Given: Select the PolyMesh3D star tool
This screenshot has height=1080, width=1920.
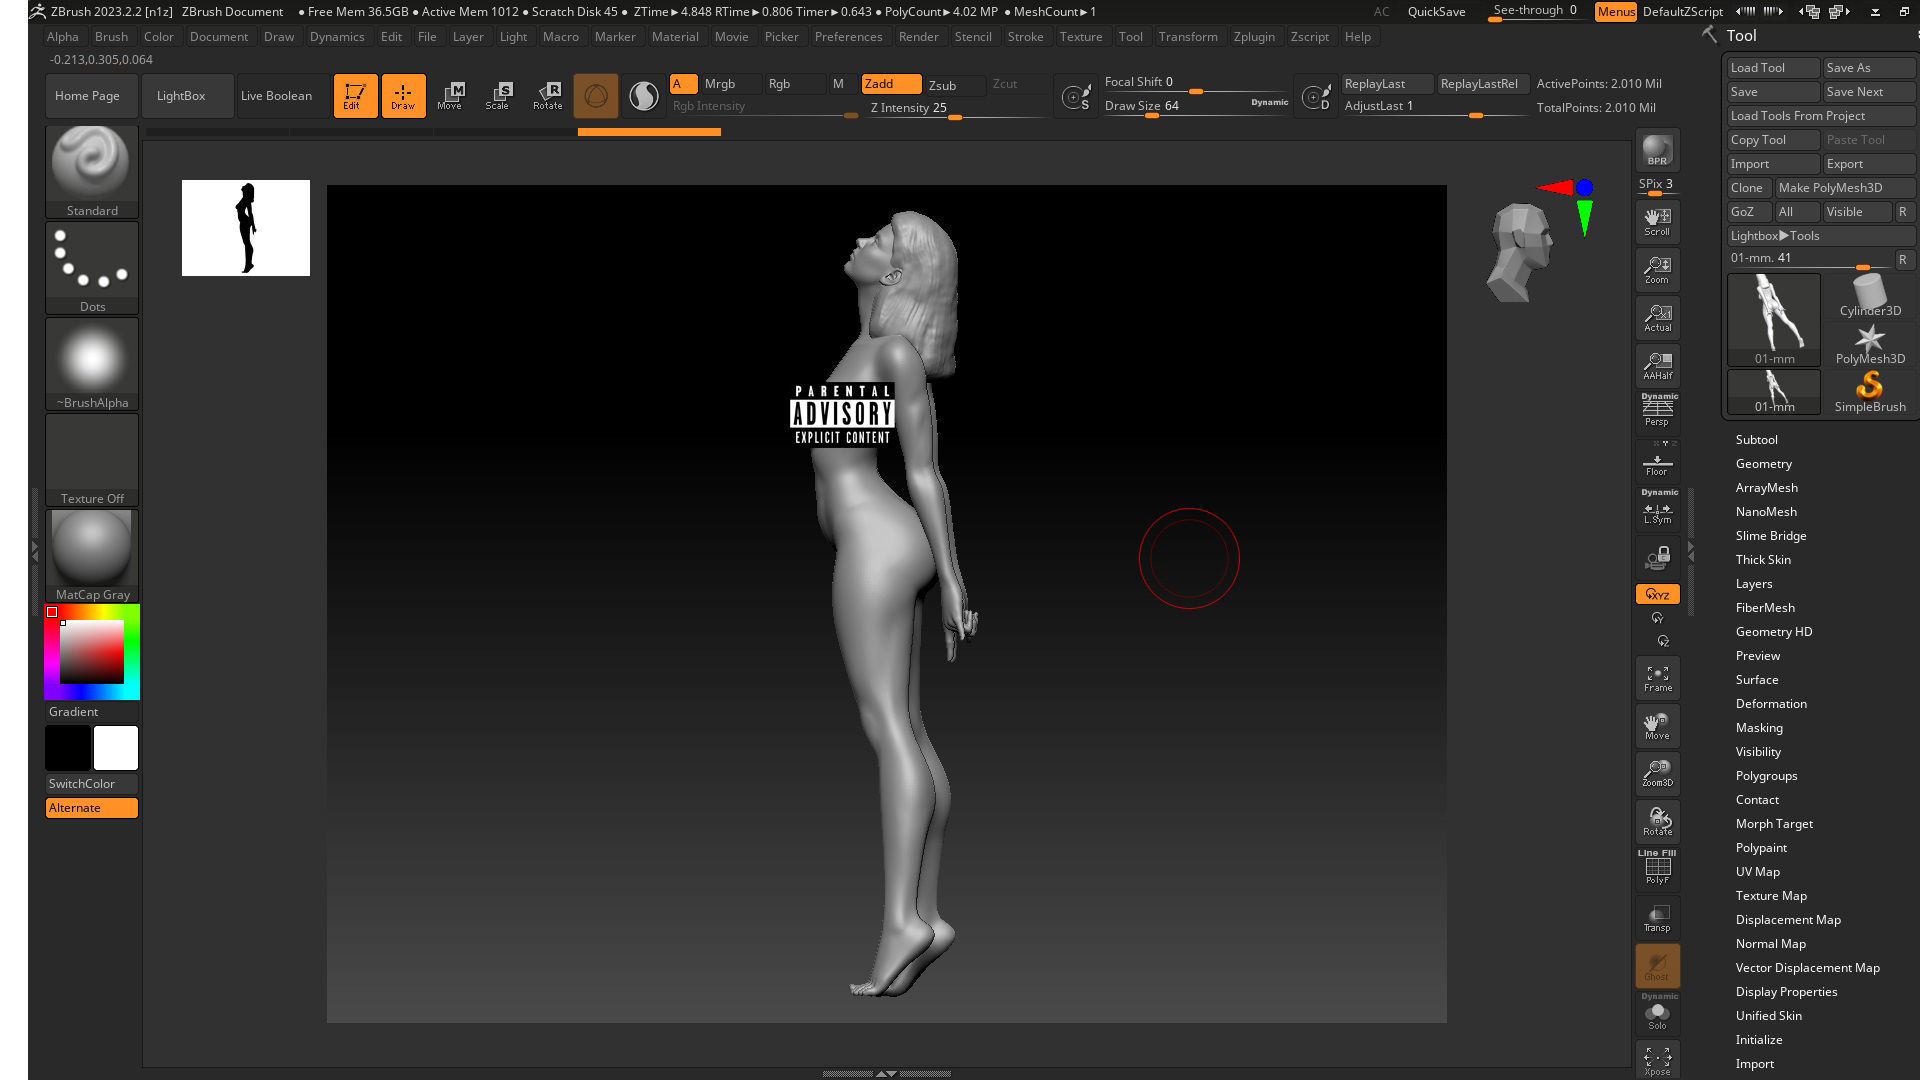Looking at the screenshot, I should [x=1869, y=344].
